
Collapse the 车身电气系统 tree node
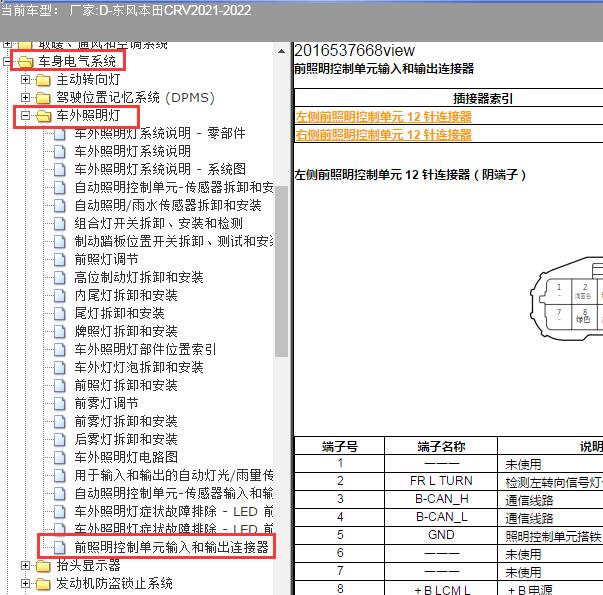point(7,61)
